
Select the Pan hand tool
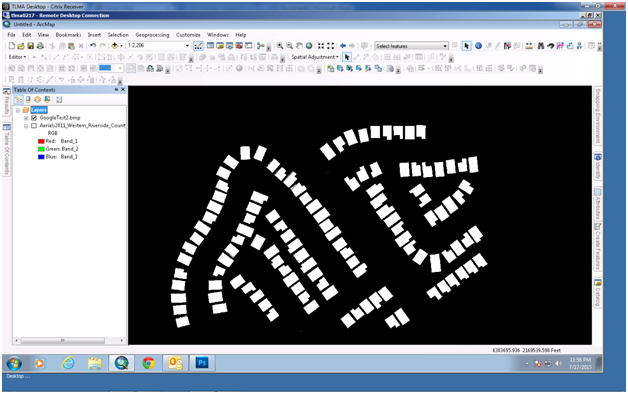(x=299, y=46)
